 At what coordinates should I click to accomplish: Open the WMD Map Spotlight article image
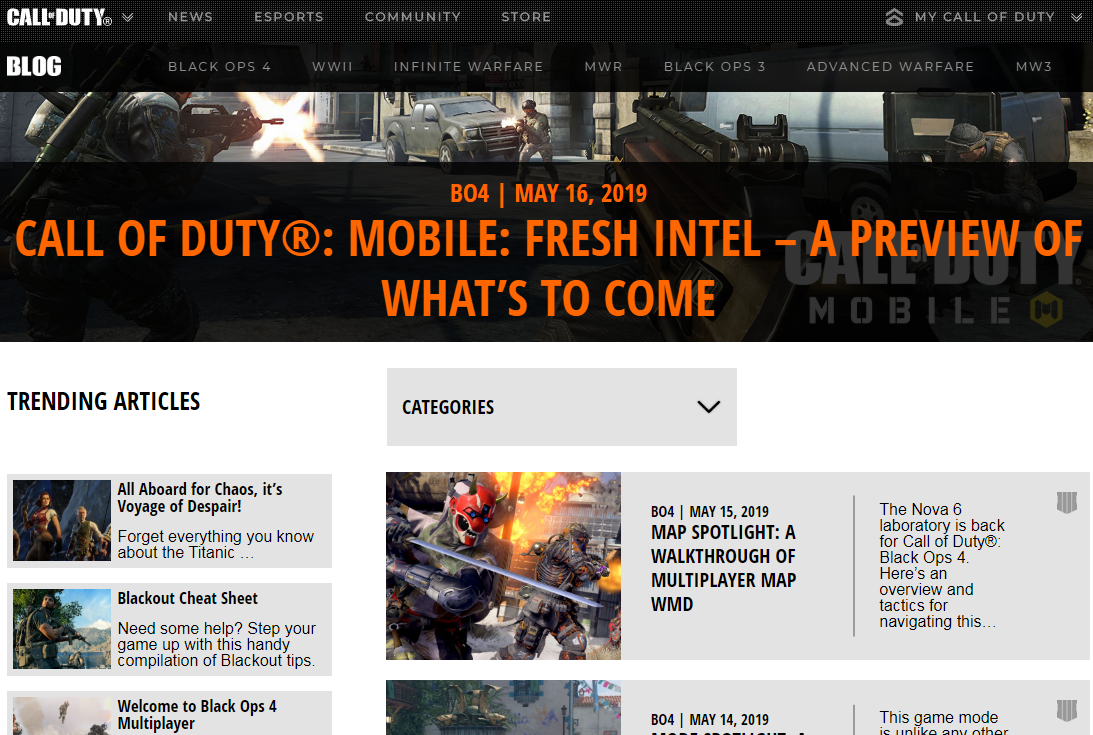pyautogui.click(x=503, y=566)
